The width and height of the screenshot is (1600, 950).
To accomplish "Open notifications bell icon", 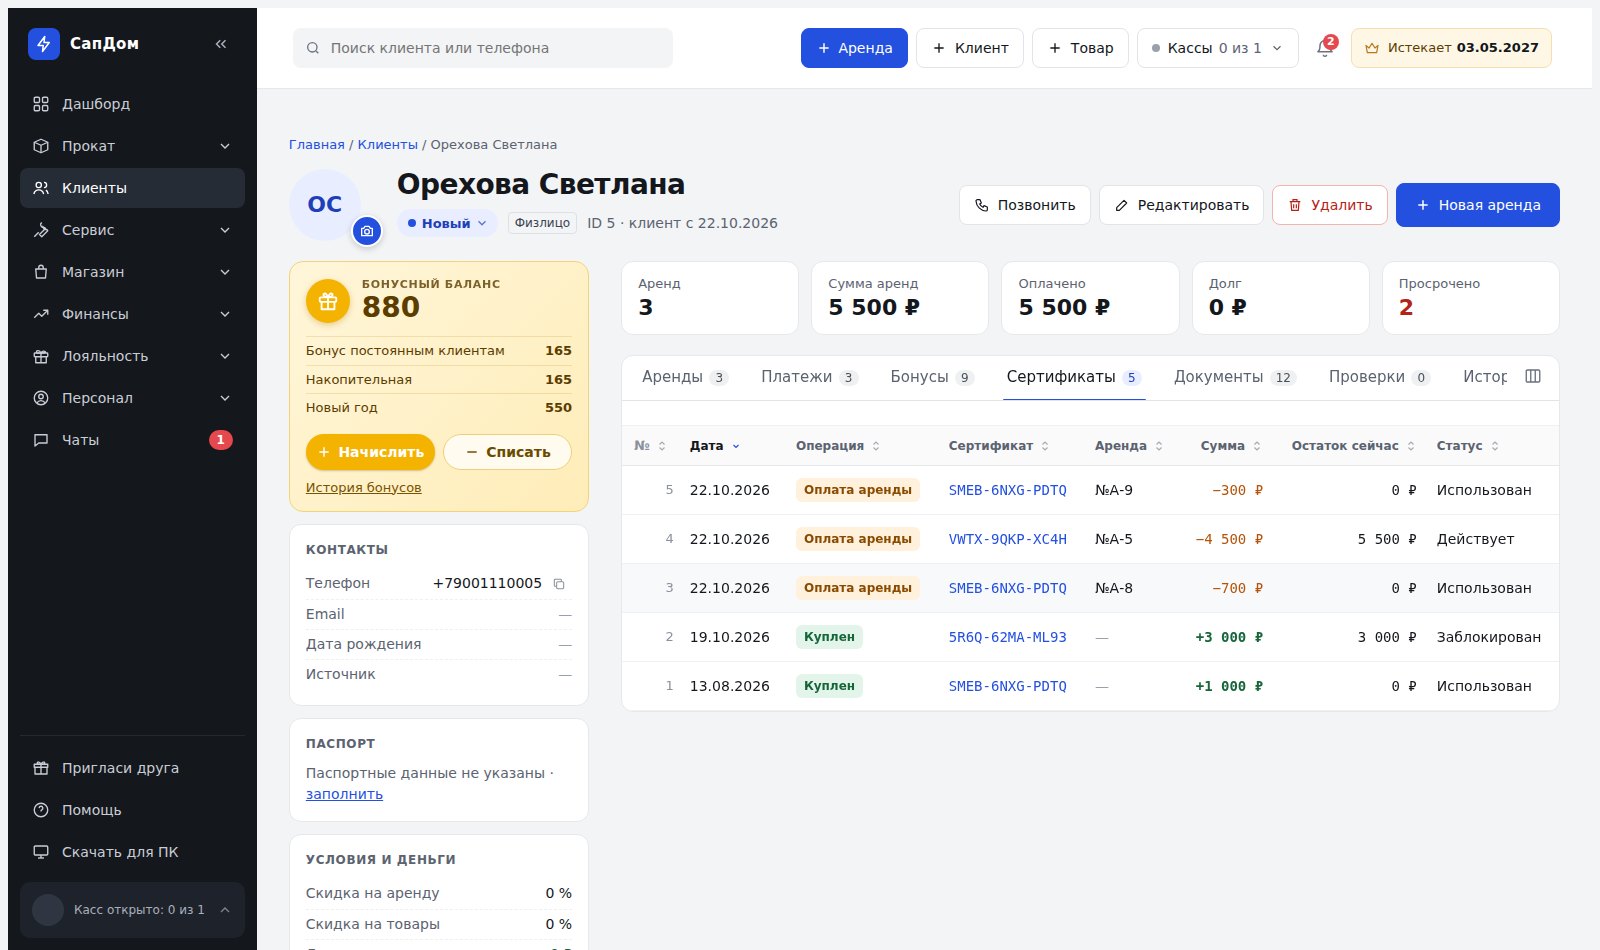I will pos(1325,48).
